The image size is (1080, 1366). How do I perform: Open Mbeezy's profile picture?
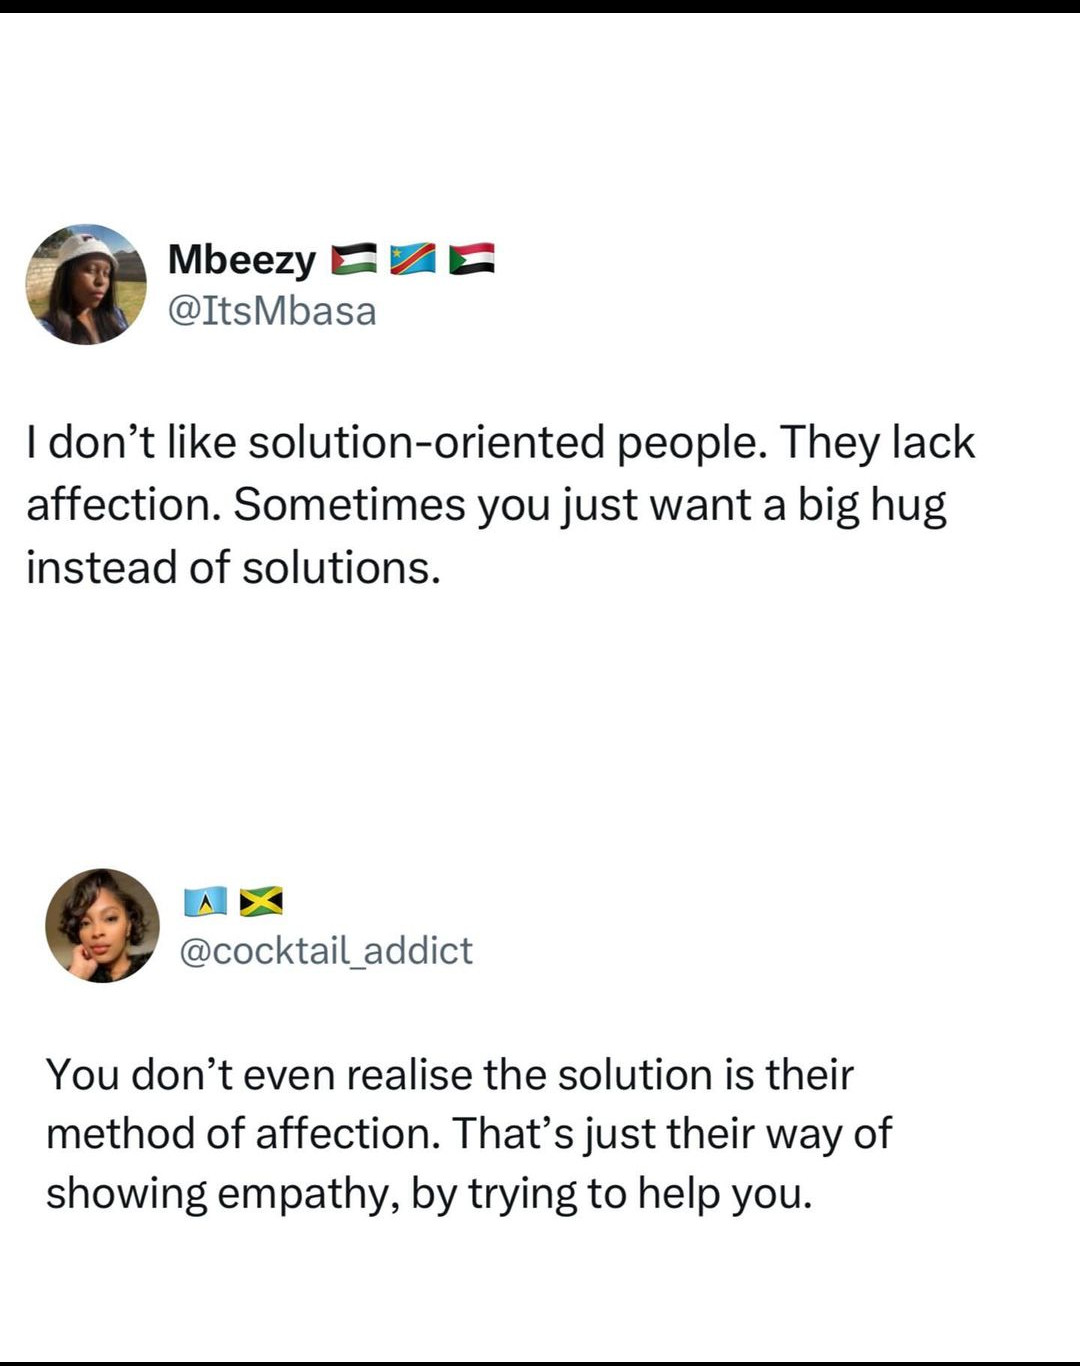[x=86, y=285]
